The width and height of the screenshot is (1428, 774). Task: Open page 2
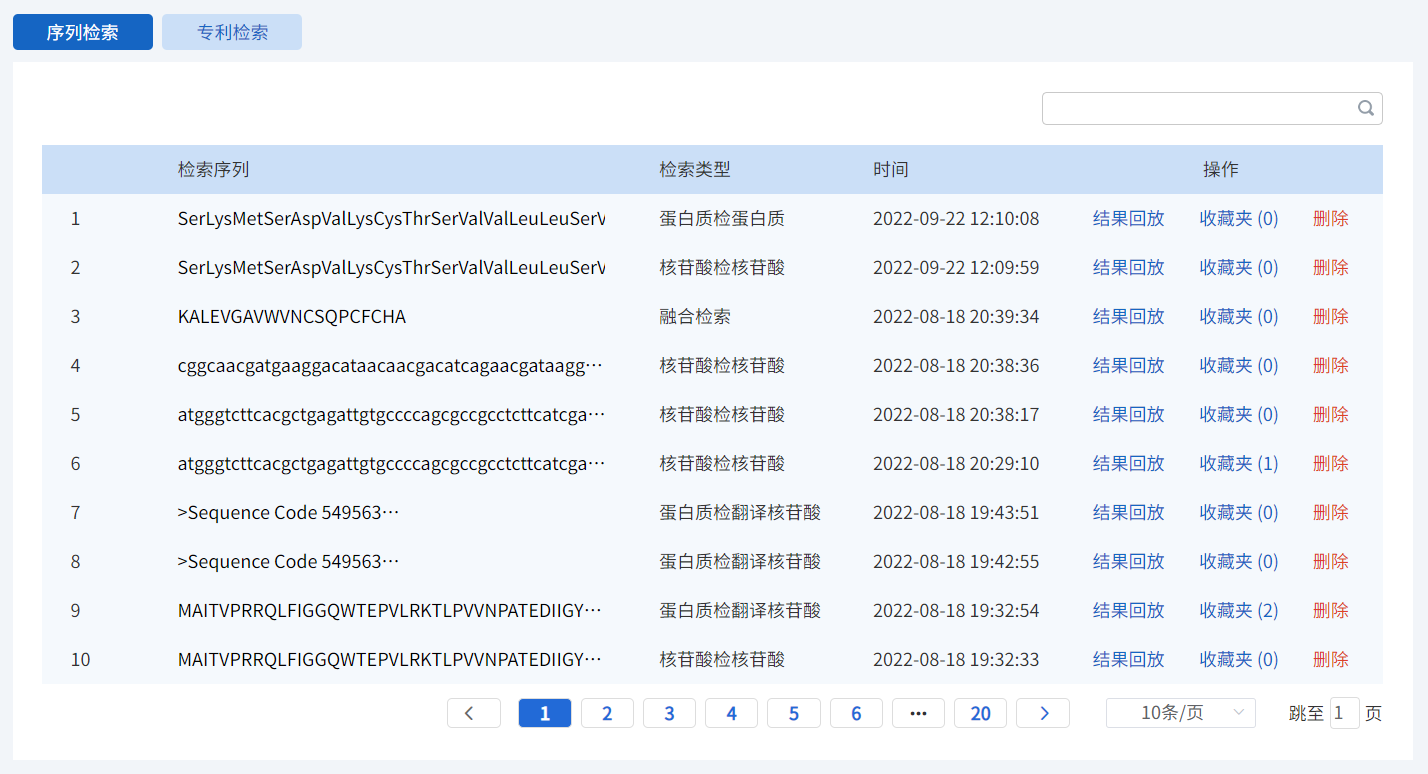(x=607, y=713)
